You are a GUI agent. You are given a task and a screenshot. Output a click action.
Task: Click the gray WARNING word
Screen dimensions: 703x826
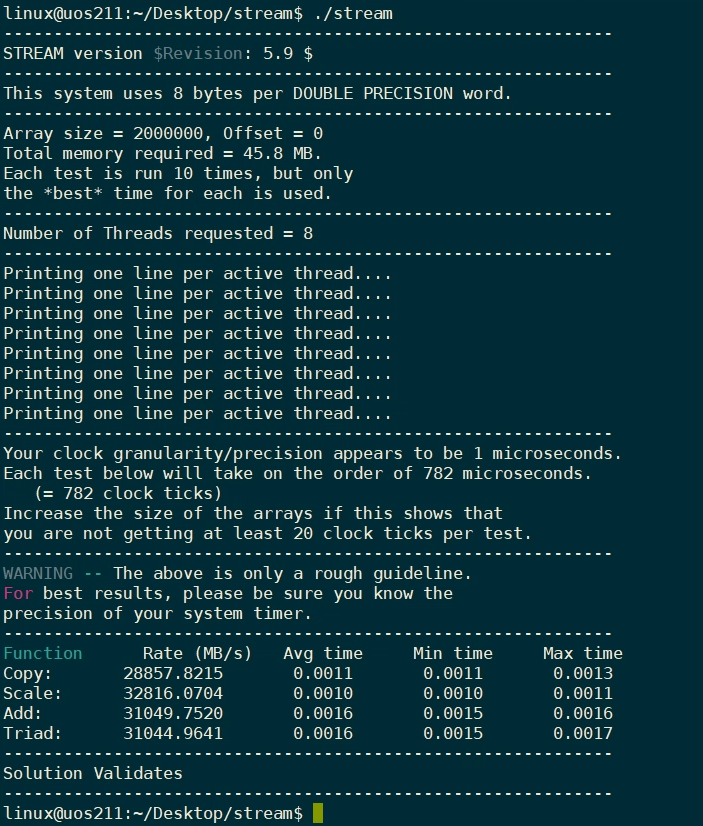[38, 573]
